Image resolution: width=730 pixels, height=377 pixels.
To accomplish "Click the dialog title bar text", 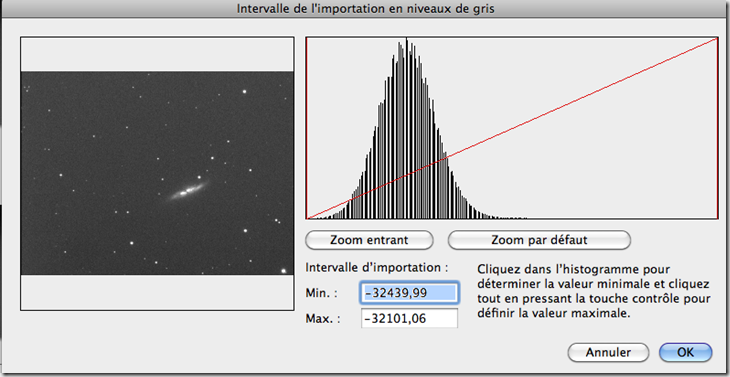I will [x=365, y=9].
